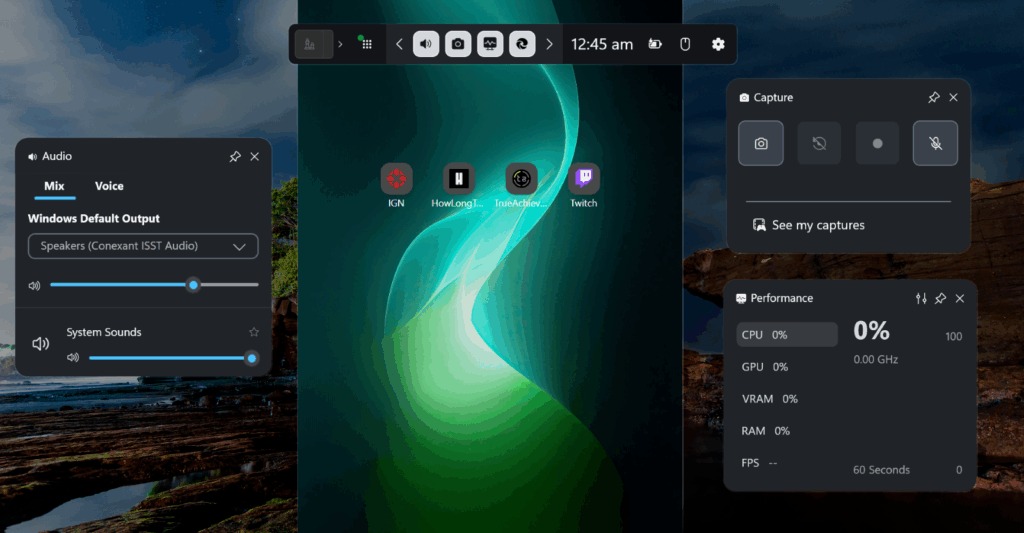This screenshot has width=1024, height=533.
Task: Click the System Sounds volume slider
Action: click(x=168, y=358)
